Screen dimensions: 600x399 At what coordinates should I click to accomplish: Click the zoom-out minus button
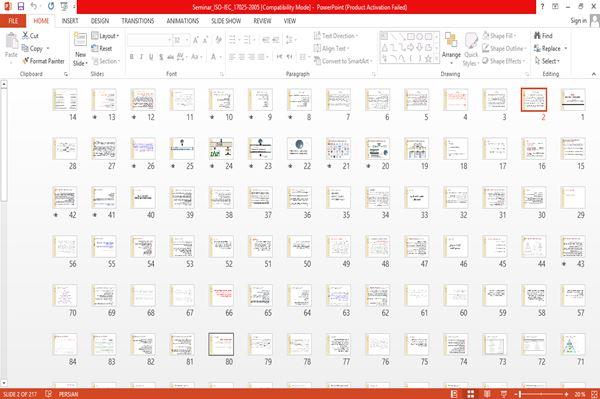pos(516,394)
